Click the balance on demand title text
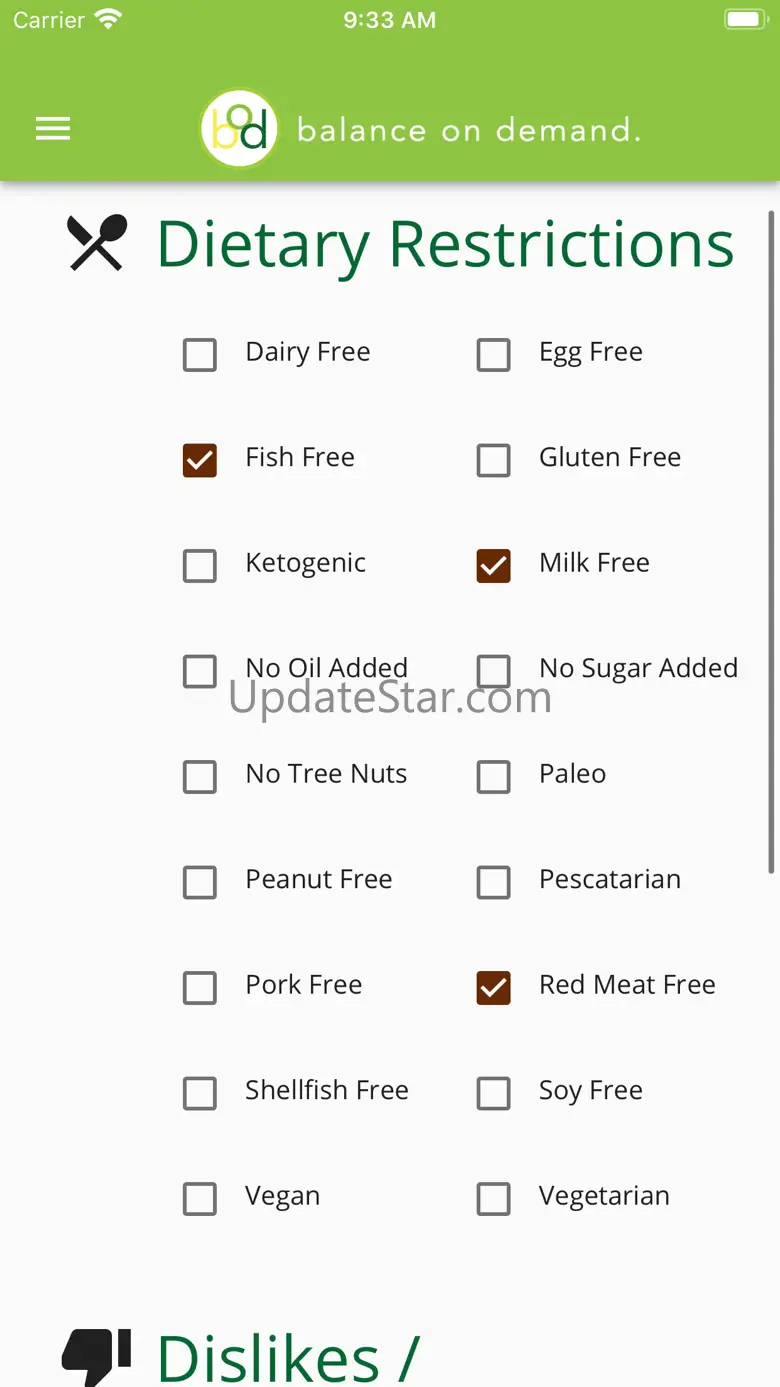 click(468, 130)
